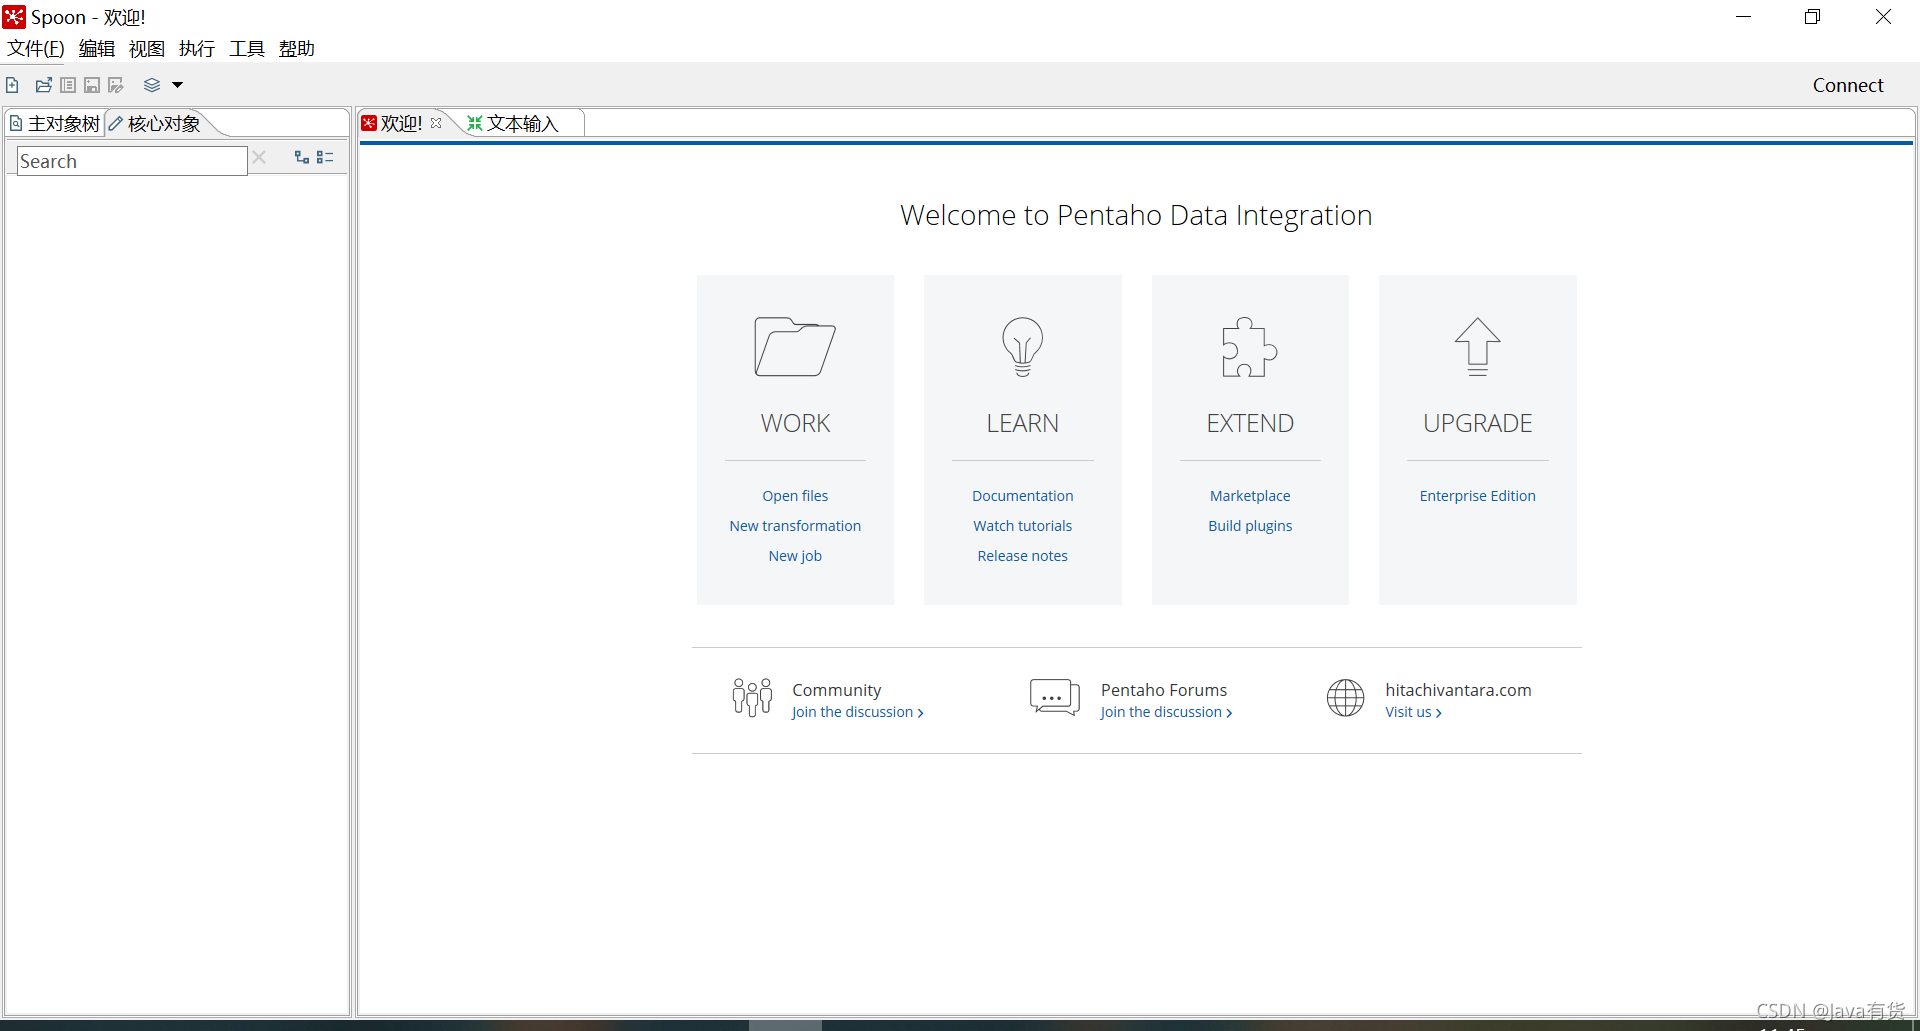This screenshot has width=1920, height=1031.
Task: Click the Open file toolbar icon
Action: coord(43,85)
